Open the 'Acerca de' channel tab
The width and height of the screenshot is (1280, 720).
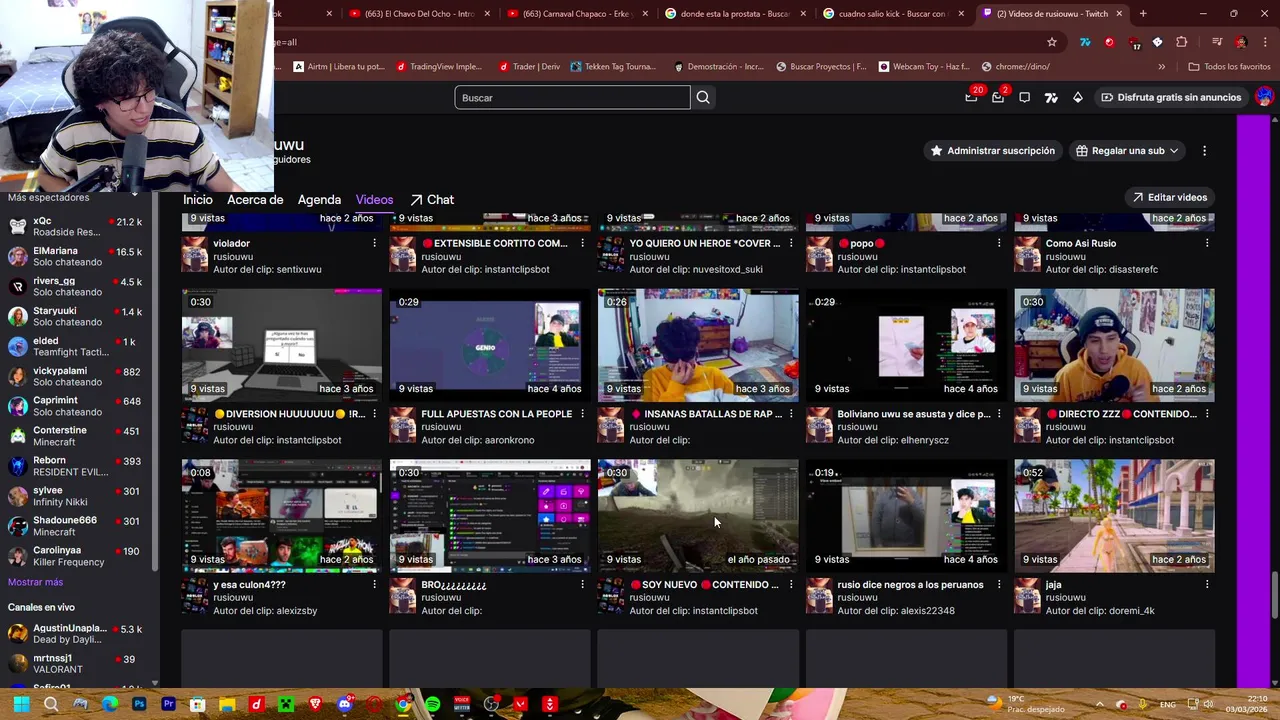coord(255,200)
